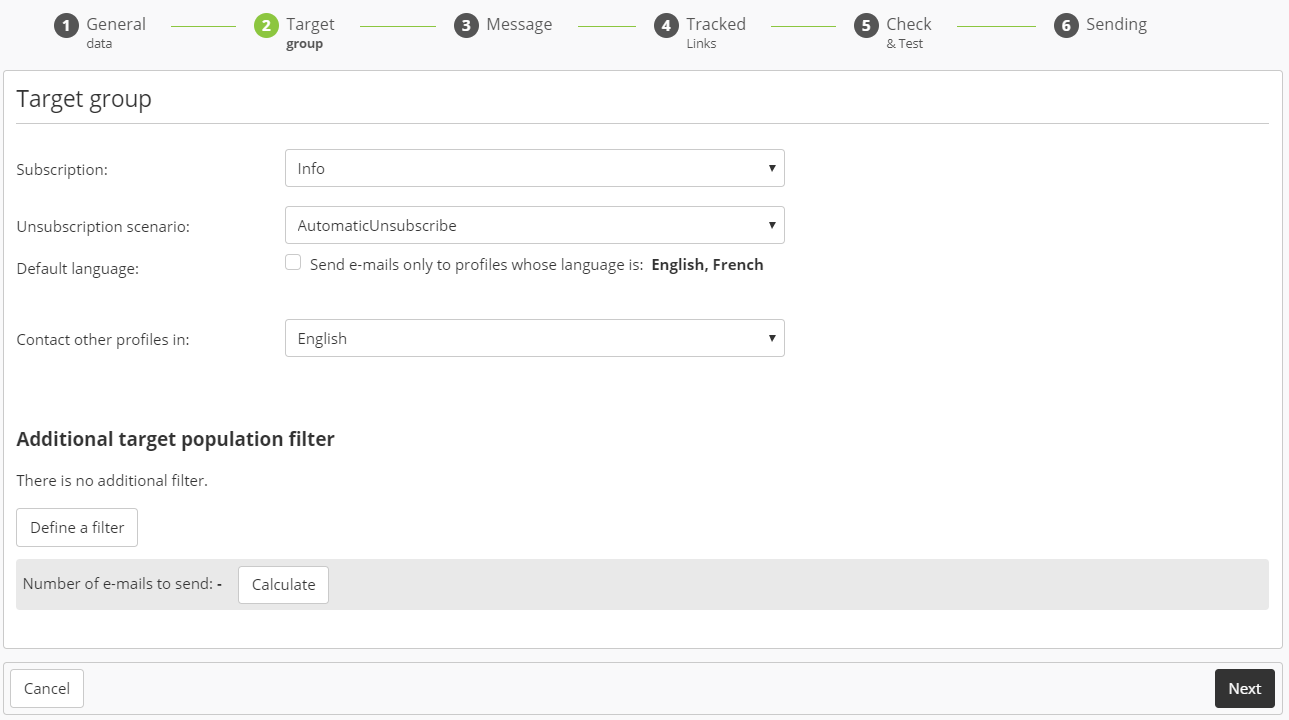Click 'Number of e-mails to send' text
Screen dimensions: 1289x720
tap(118, 584)
